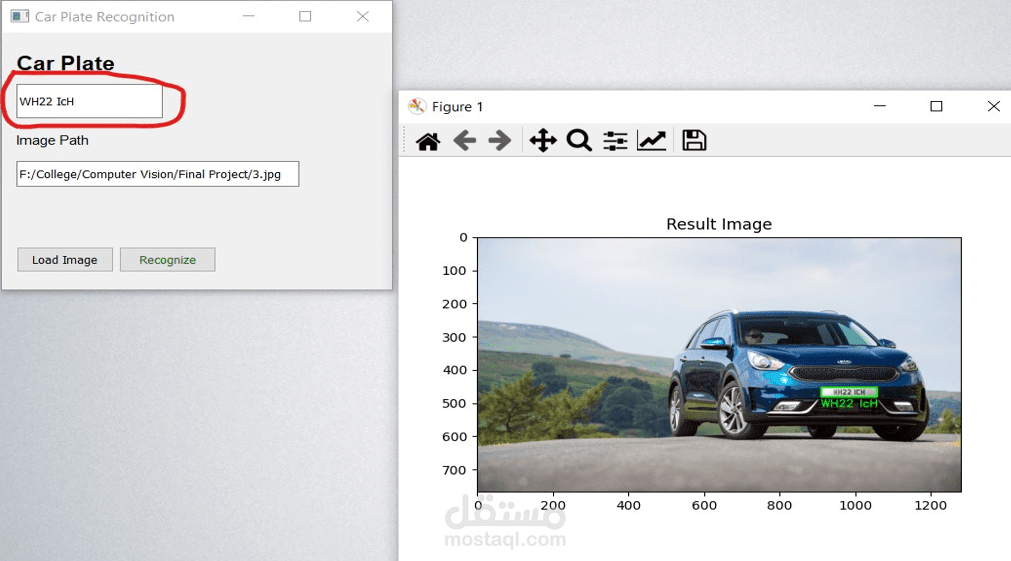Go back to previous view in Figure 1
The height and width of the screenshot is (561, 1011).
pyautogui.click(x=464, y=140)
